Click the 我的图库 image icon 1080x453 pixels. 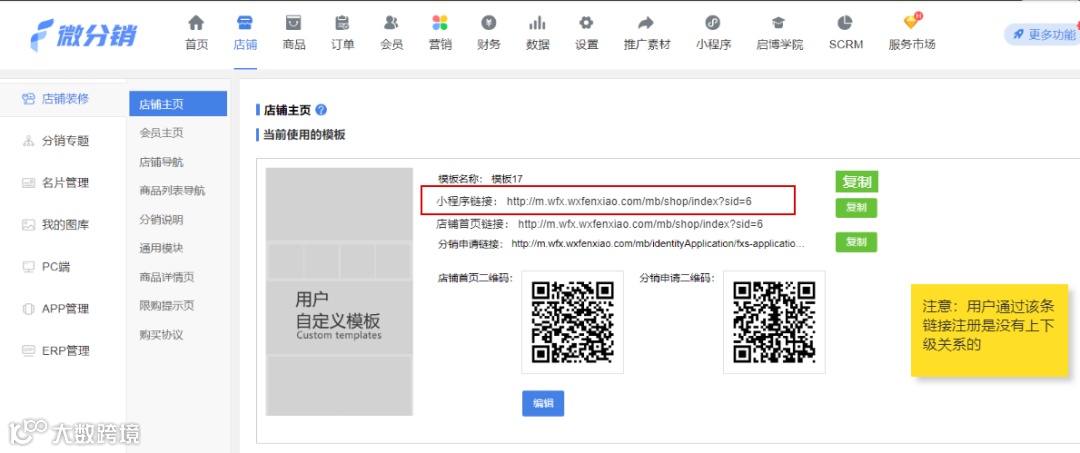(28, 224)
